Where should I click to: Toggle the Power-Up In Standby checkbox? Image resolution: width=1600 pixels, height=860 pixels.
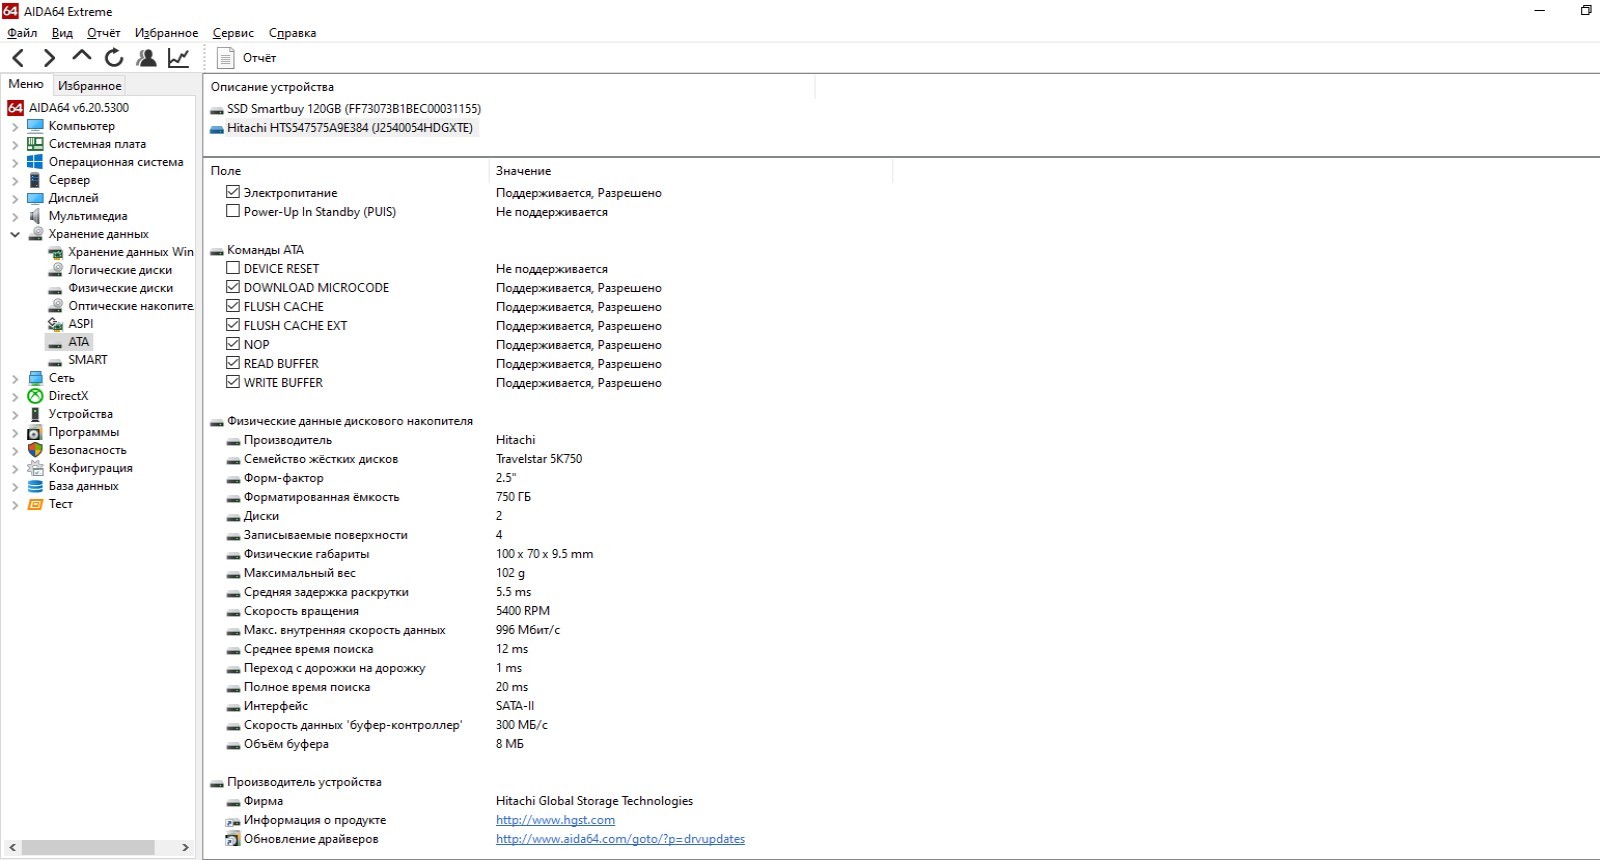click(233, 211)
